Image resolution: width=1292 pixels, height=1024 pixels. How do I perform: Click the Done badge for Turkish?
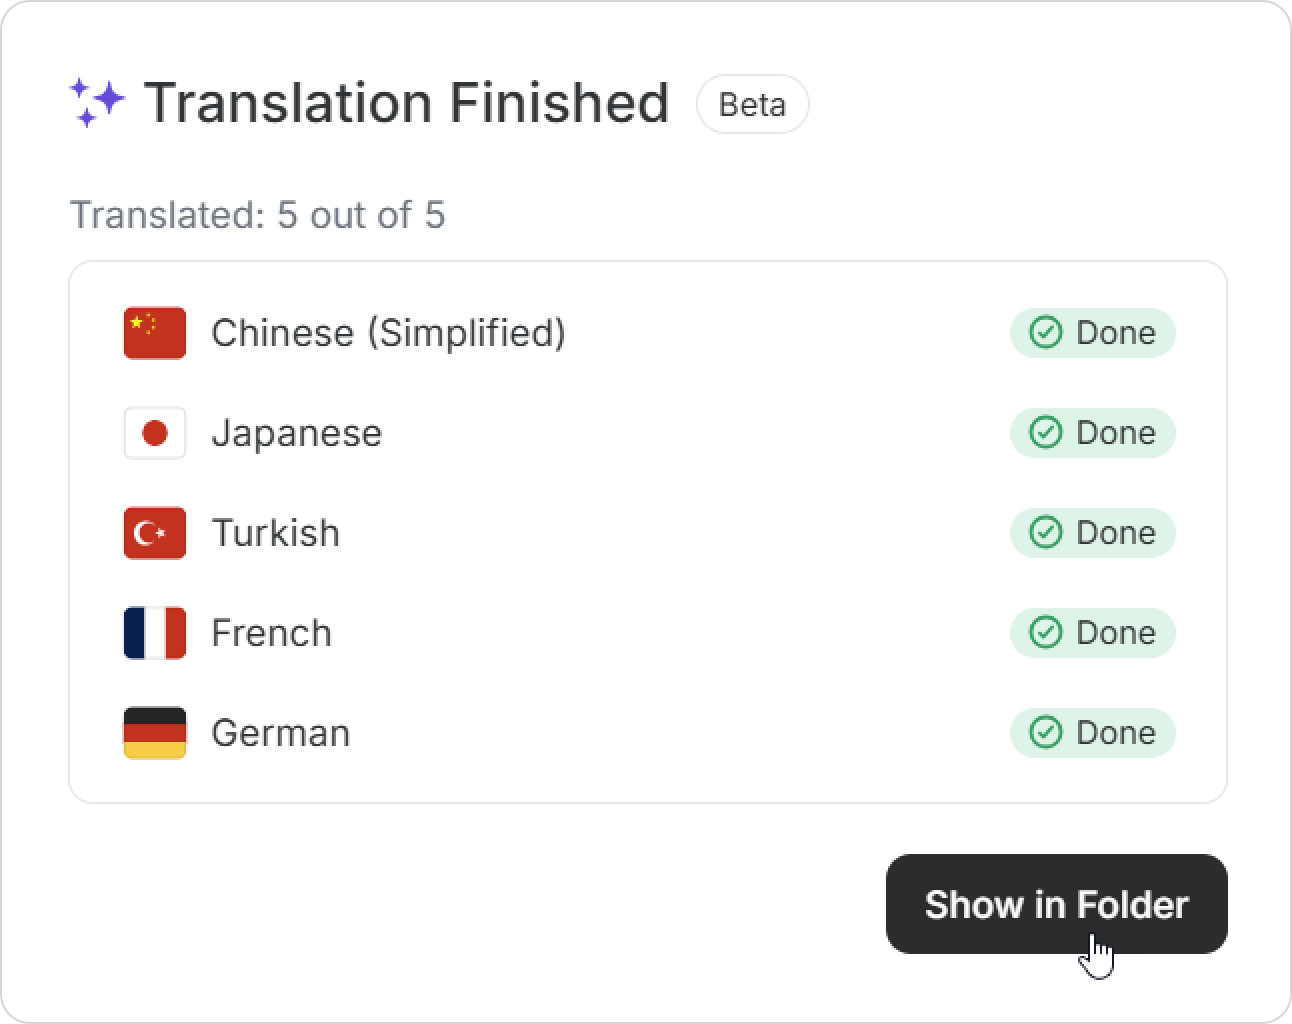[x=1092, y=533]
